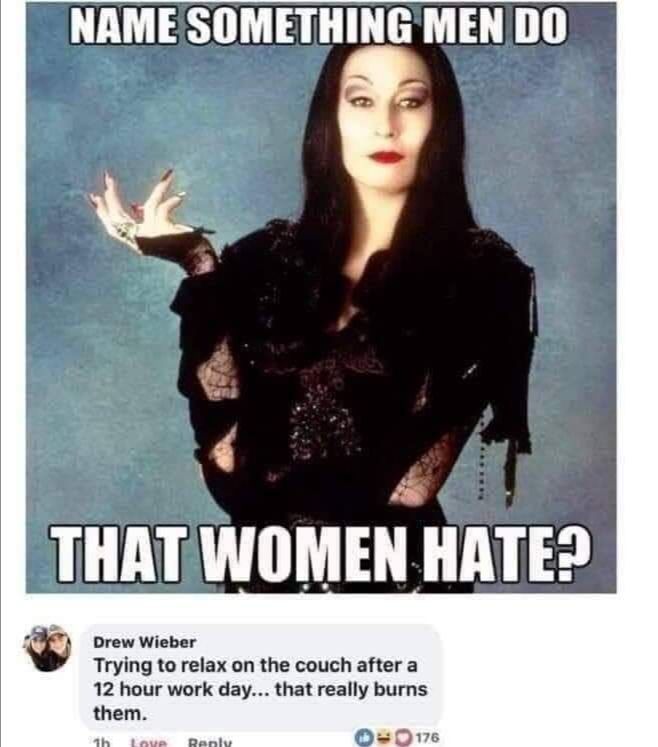Click the blue thumbs-up Like reaction icon

point(363,737)
